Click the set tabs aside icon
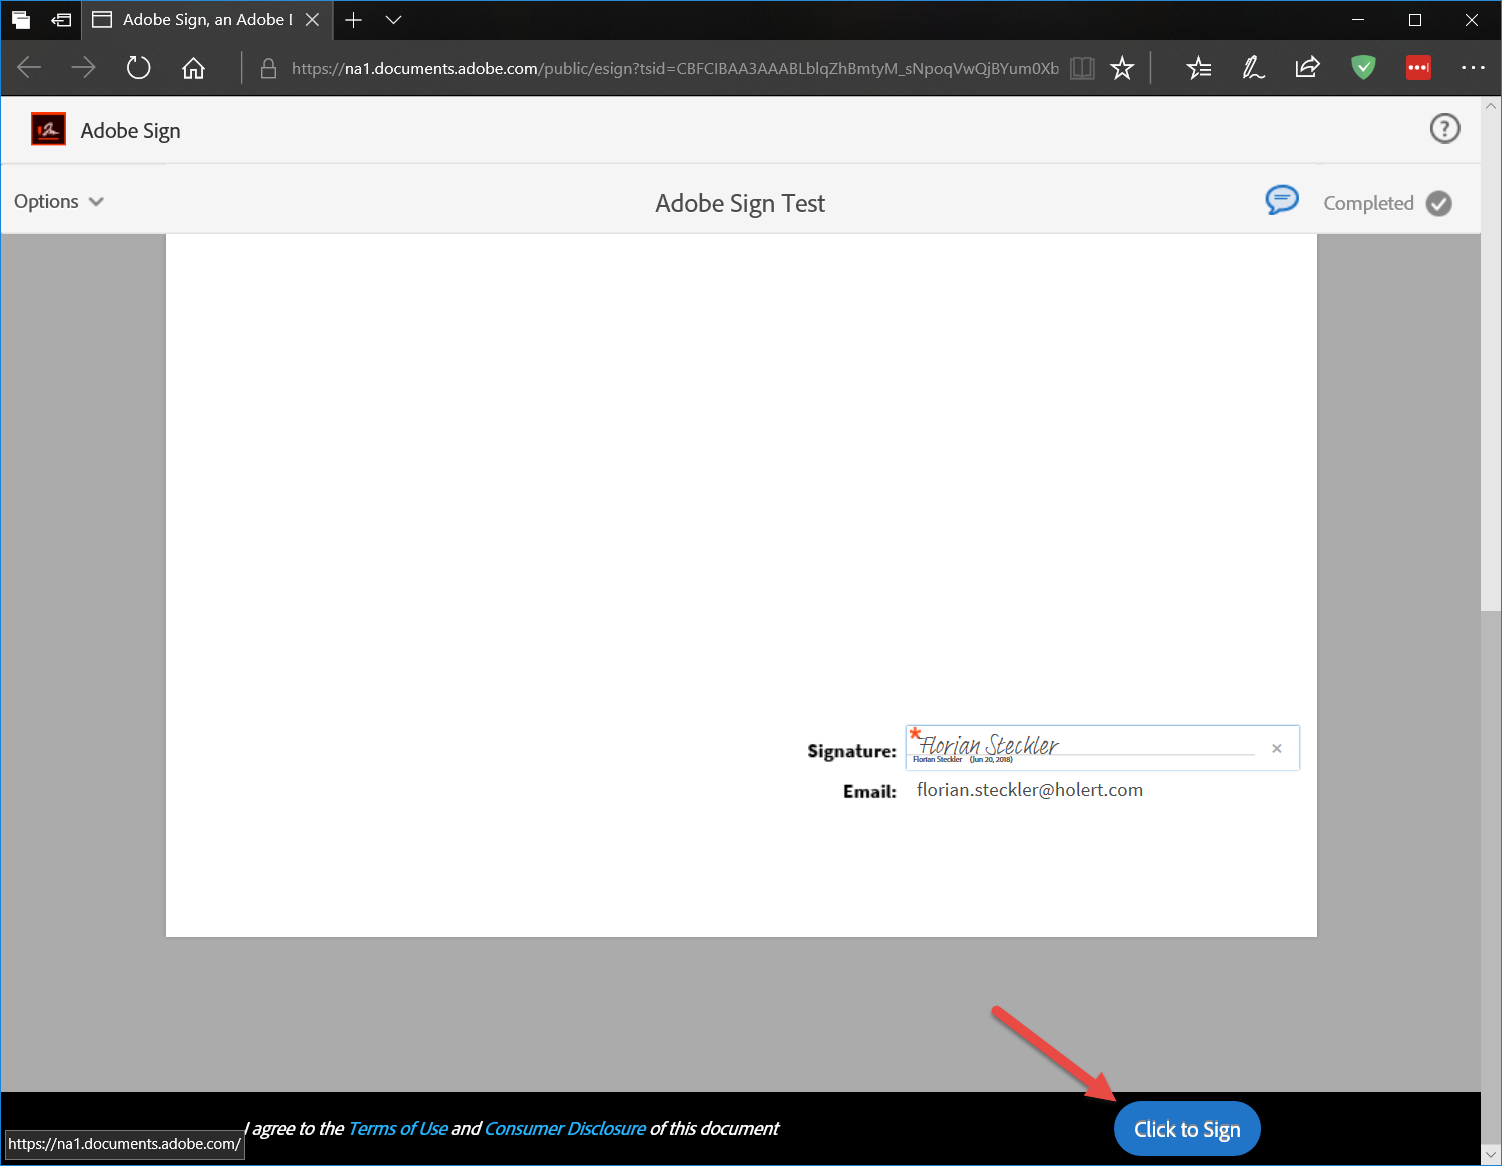This screenshot has height=1166, width=1502. pos(61,20)
